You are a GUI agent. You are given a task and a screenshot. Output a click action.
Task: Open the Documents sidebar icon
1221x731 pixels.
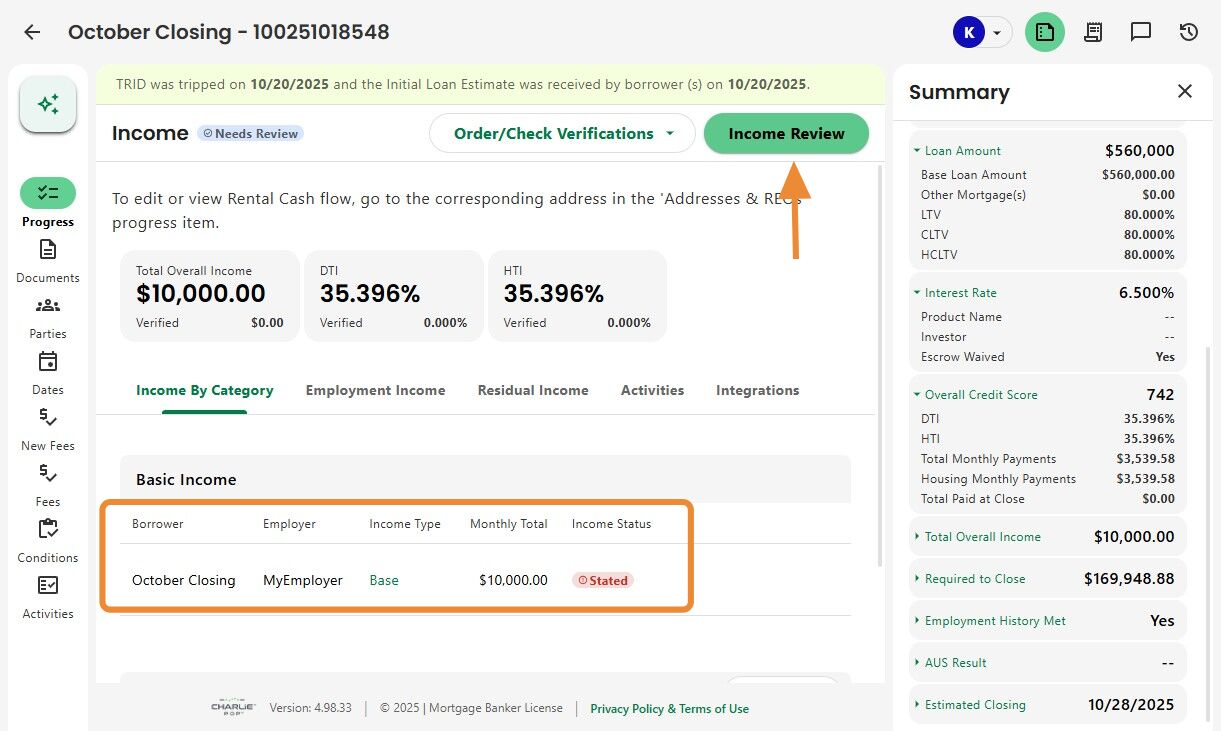coord(48,249)
